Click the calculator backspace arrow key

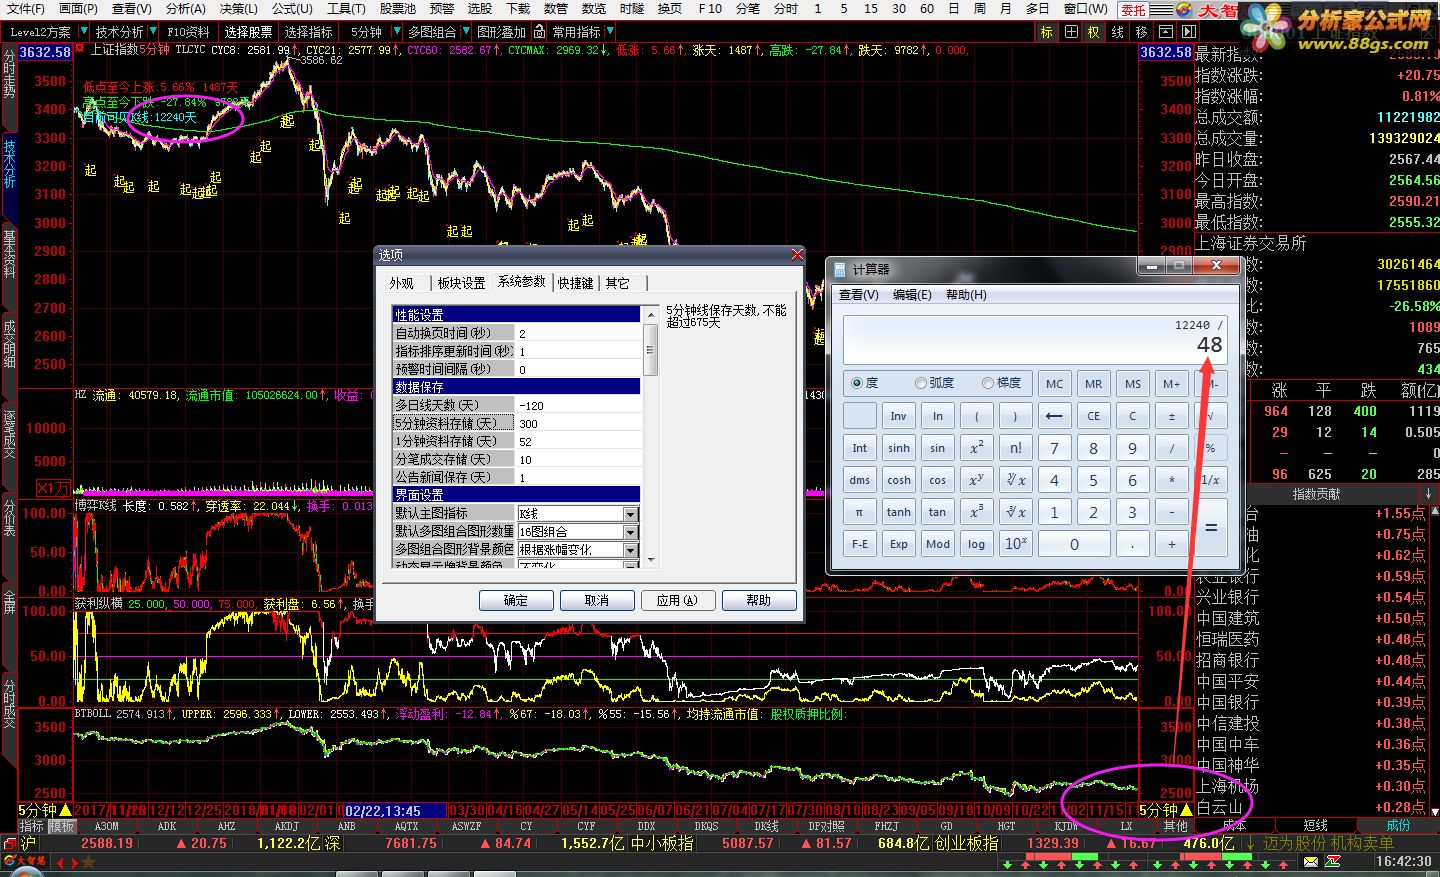[1054, 416]
